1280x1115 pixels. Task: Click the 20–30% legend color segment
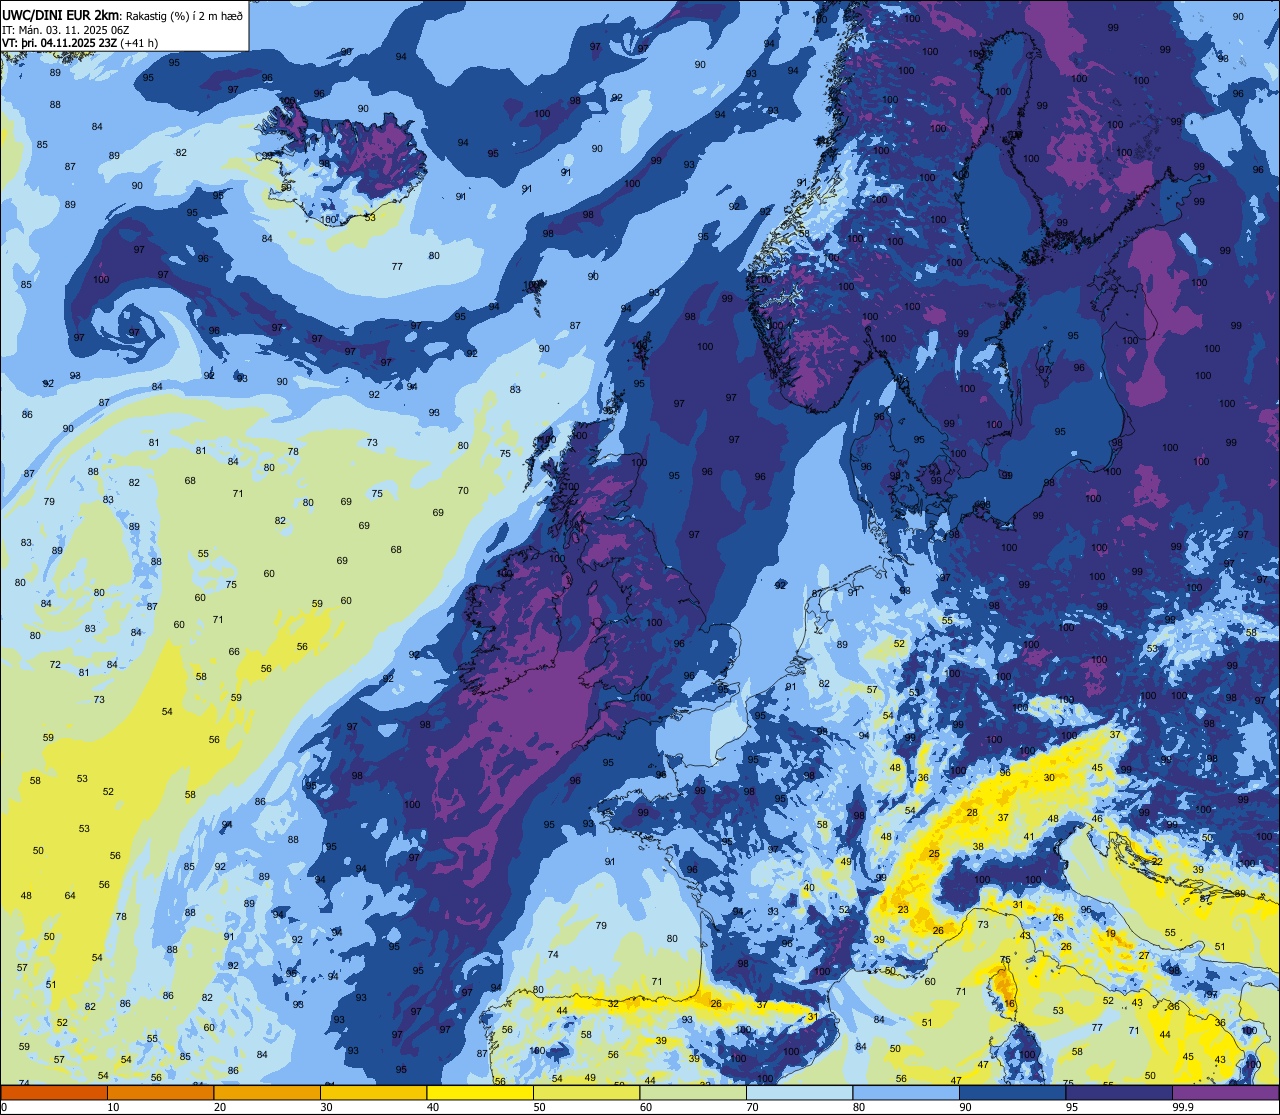point(267,1092)
